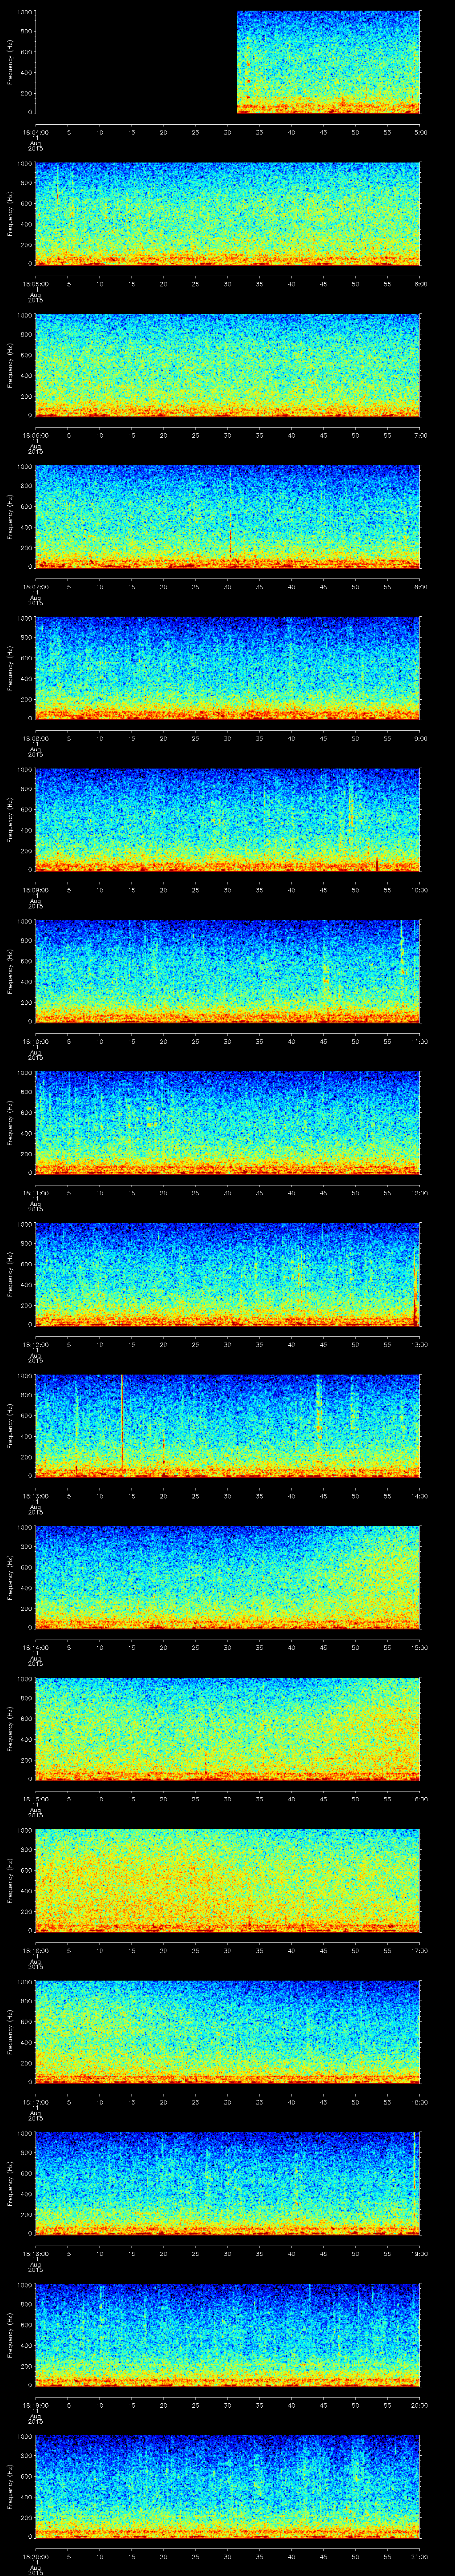Click the spectrogram panel starting at 18:16:00
The image size is (455, 2576).
(228, 1880)
